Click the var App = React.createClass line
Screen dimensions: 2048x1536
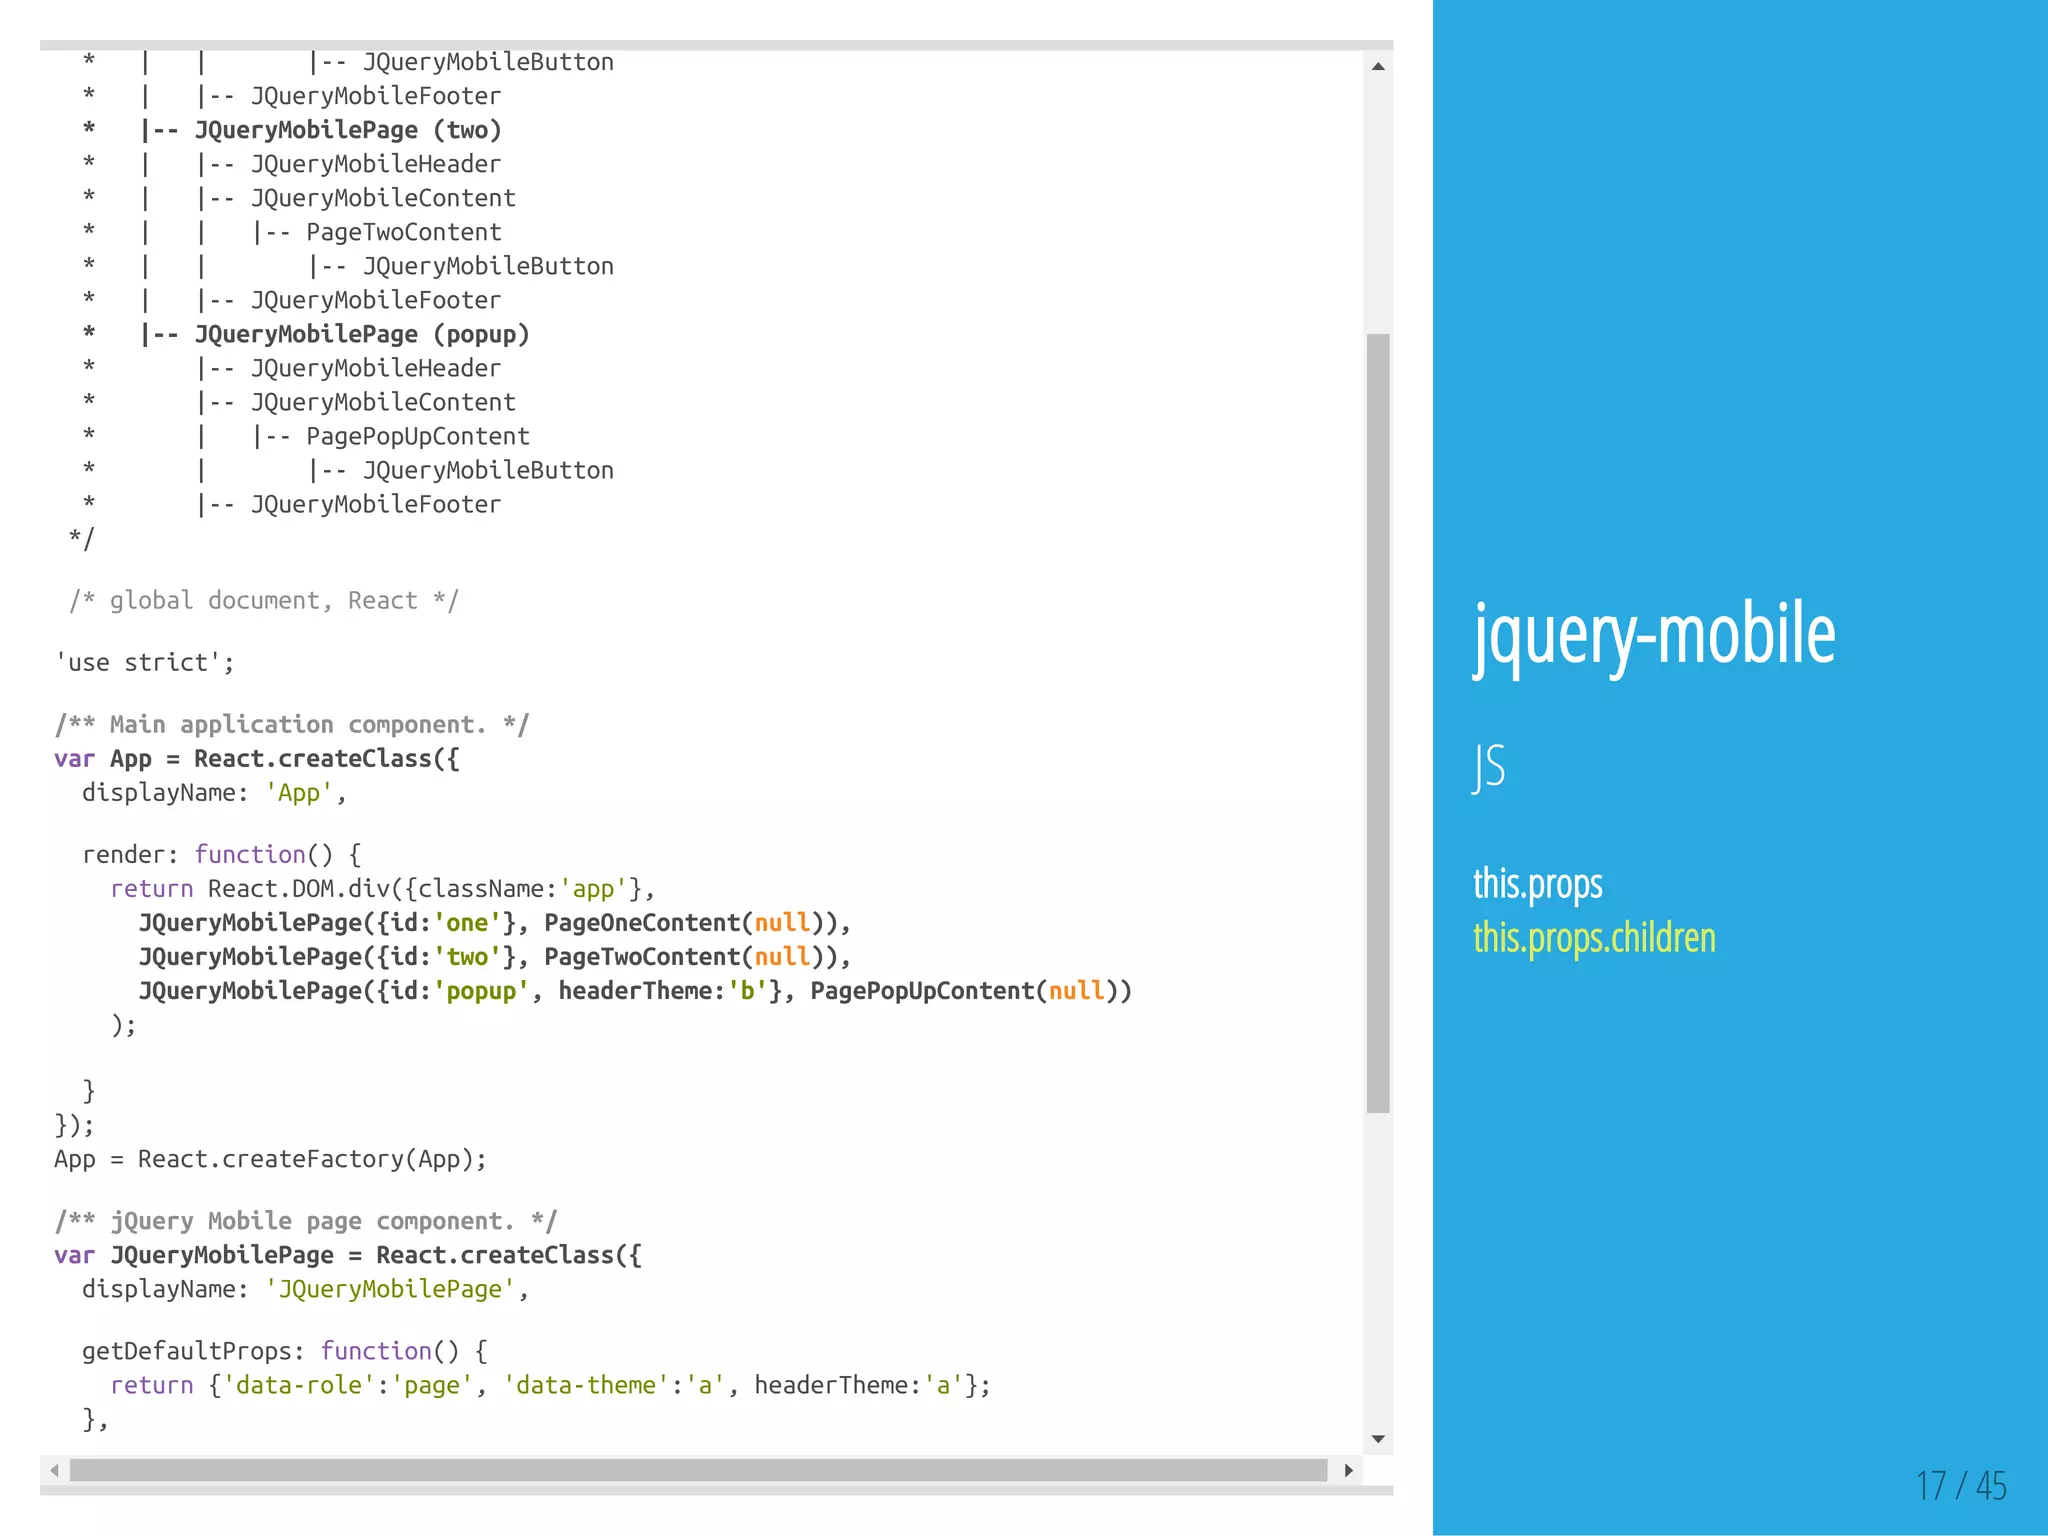click(257, 758)
